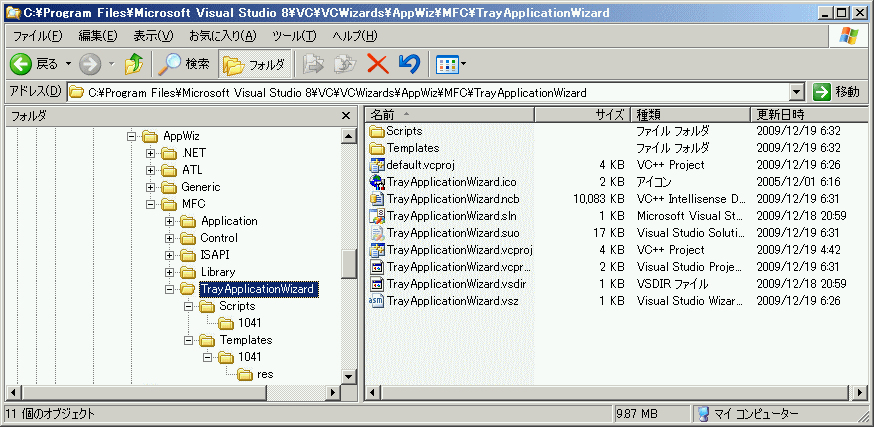This screenshot has width=874, height=427.
Task: Click the Move To folder toolbar icon
Action: click(313, 65)
